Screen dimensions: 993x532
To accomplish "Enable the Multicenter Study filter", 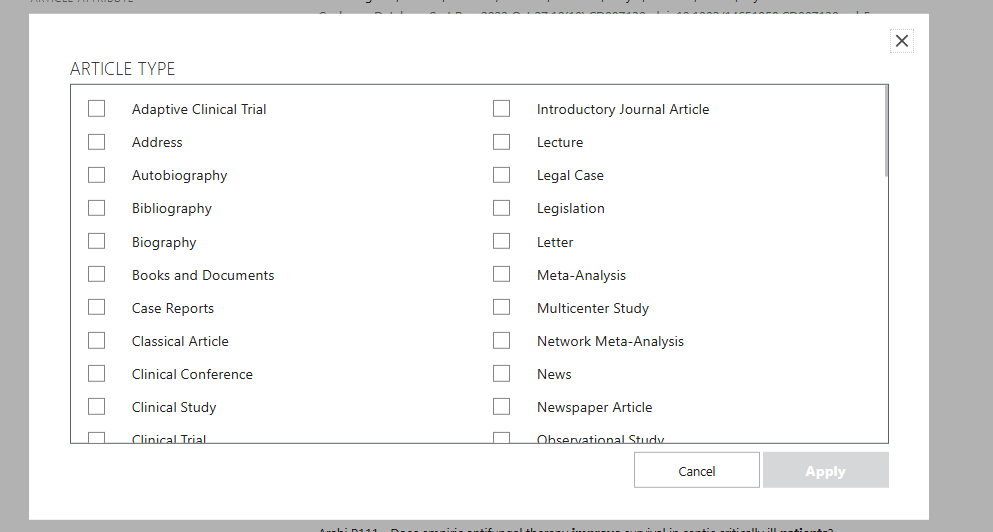I will click(x=502, y=308).
